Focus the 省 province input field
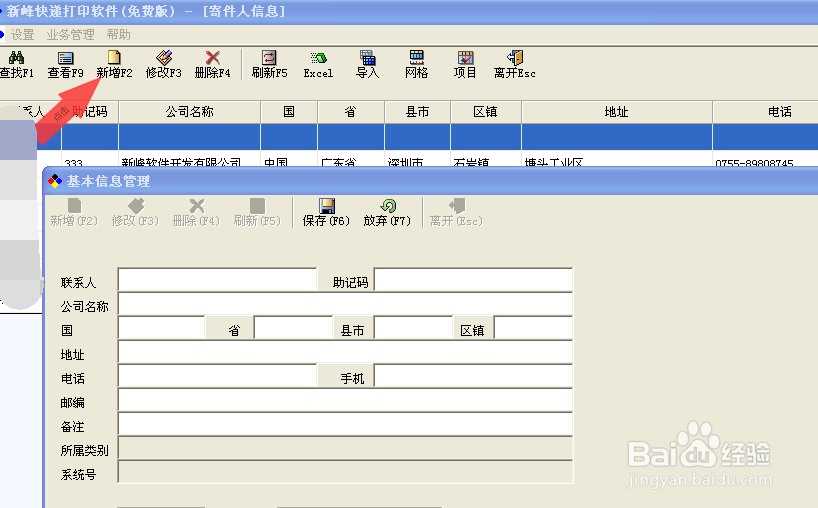Screen dimensions: 818x508 293,328
